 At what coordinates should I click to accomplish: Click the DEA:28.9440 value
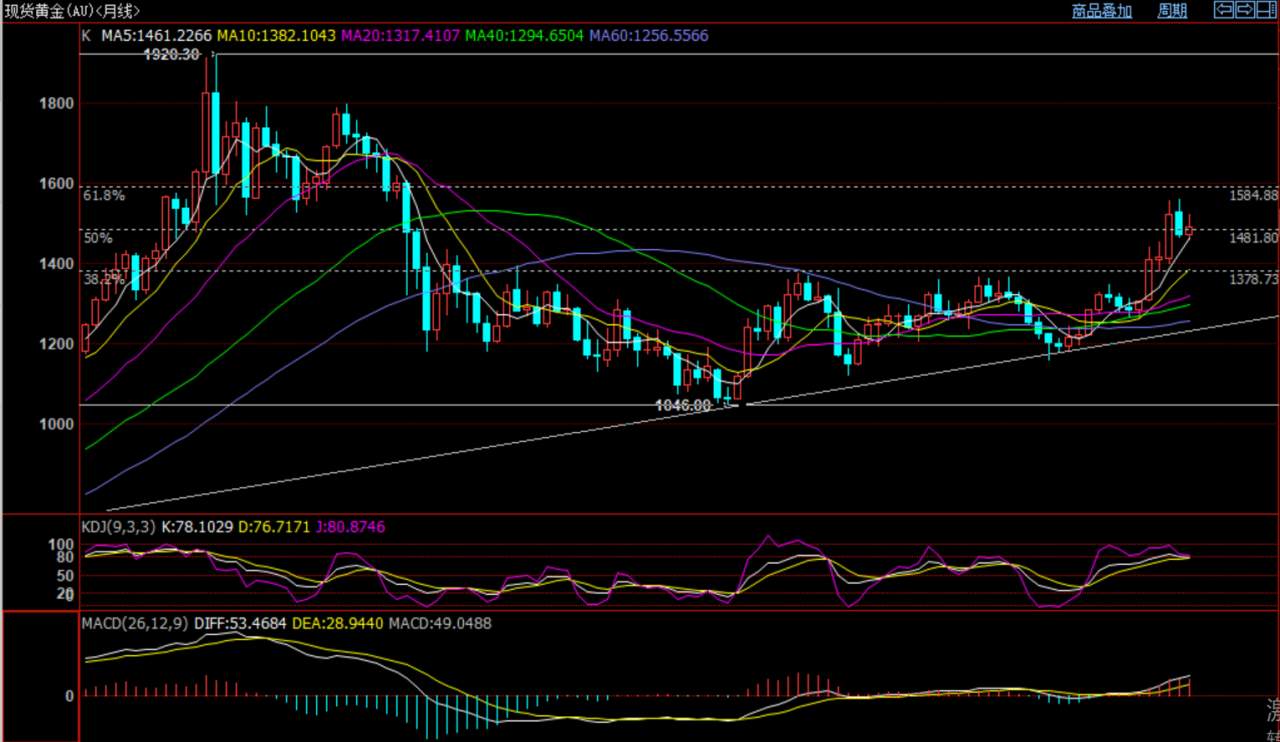click(x=337, y=623)
